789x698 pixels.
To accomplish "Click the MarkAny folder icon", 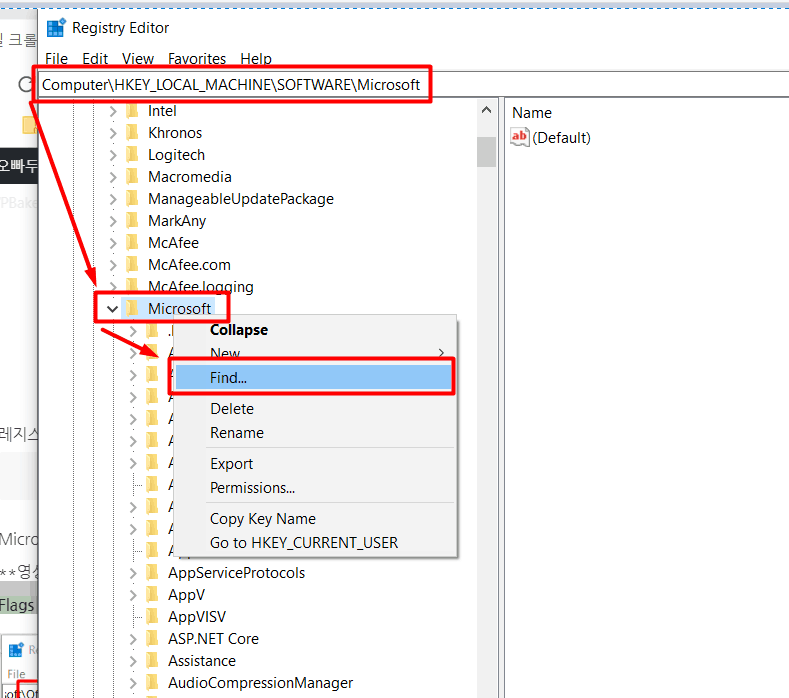I will [x=132, y=220].
